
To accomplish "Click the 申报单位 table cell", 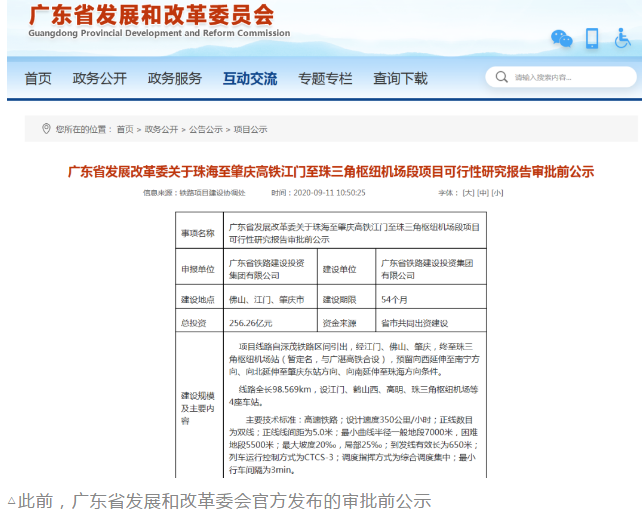I will (199, 266).
